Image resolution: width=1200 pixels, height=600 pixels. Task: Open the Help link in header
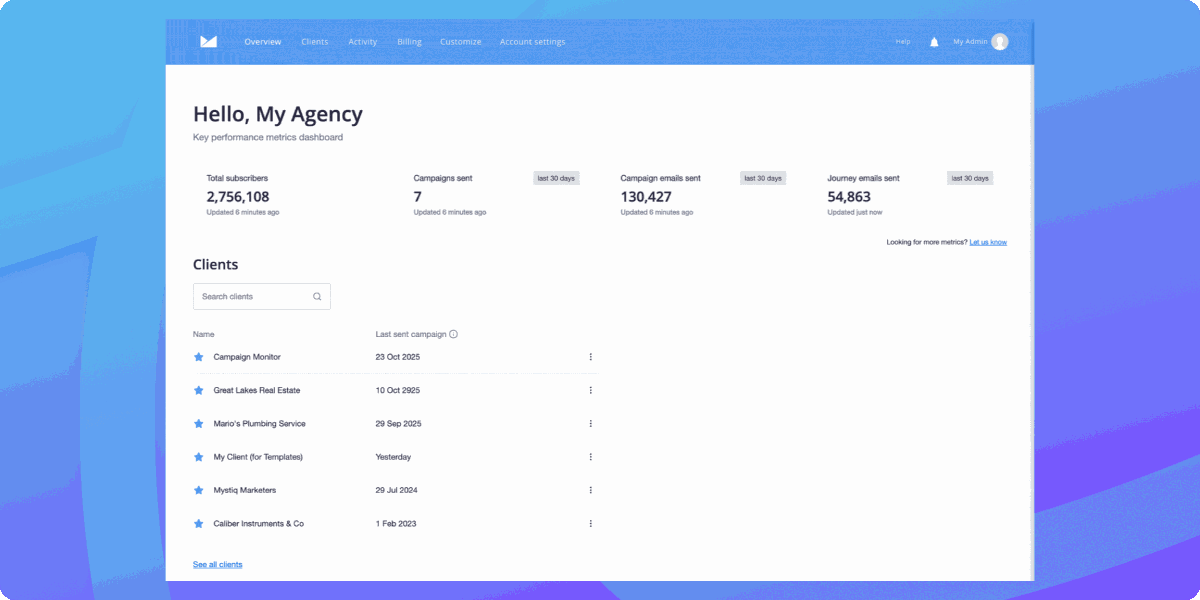(x=902, y=42)
